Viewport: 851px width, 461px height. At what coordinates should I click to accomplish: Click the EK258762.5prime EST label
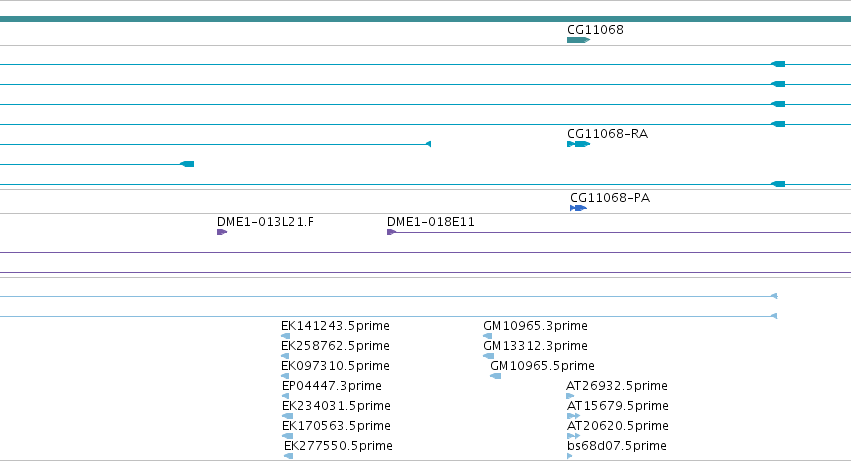click(x=335, y=346)
